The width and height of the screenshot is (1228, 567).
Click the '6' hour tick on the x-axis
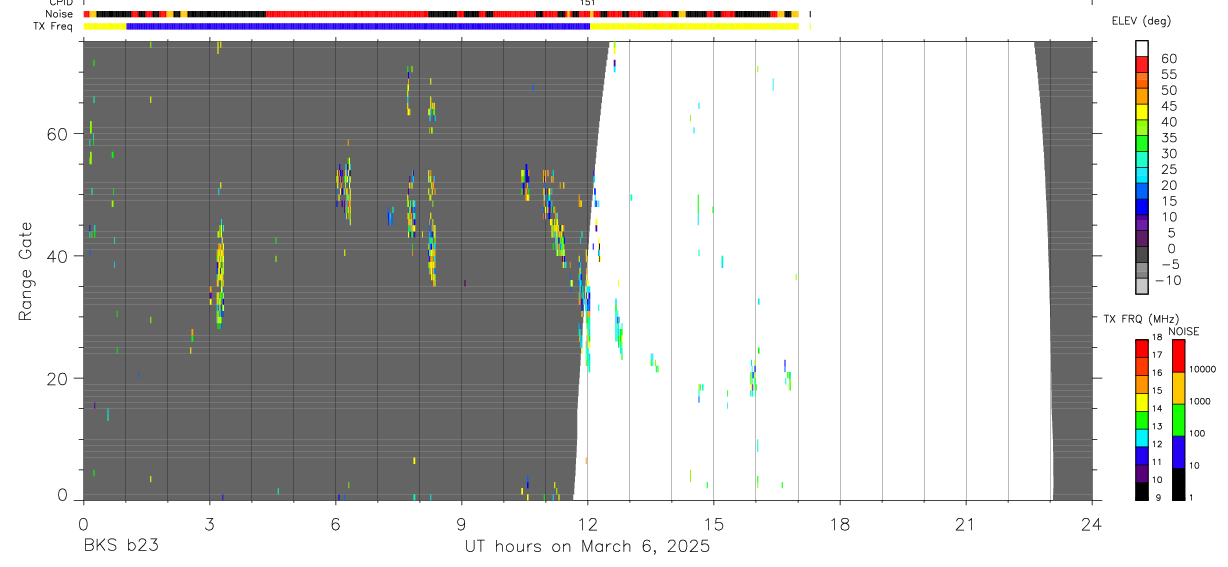[335, 523]
